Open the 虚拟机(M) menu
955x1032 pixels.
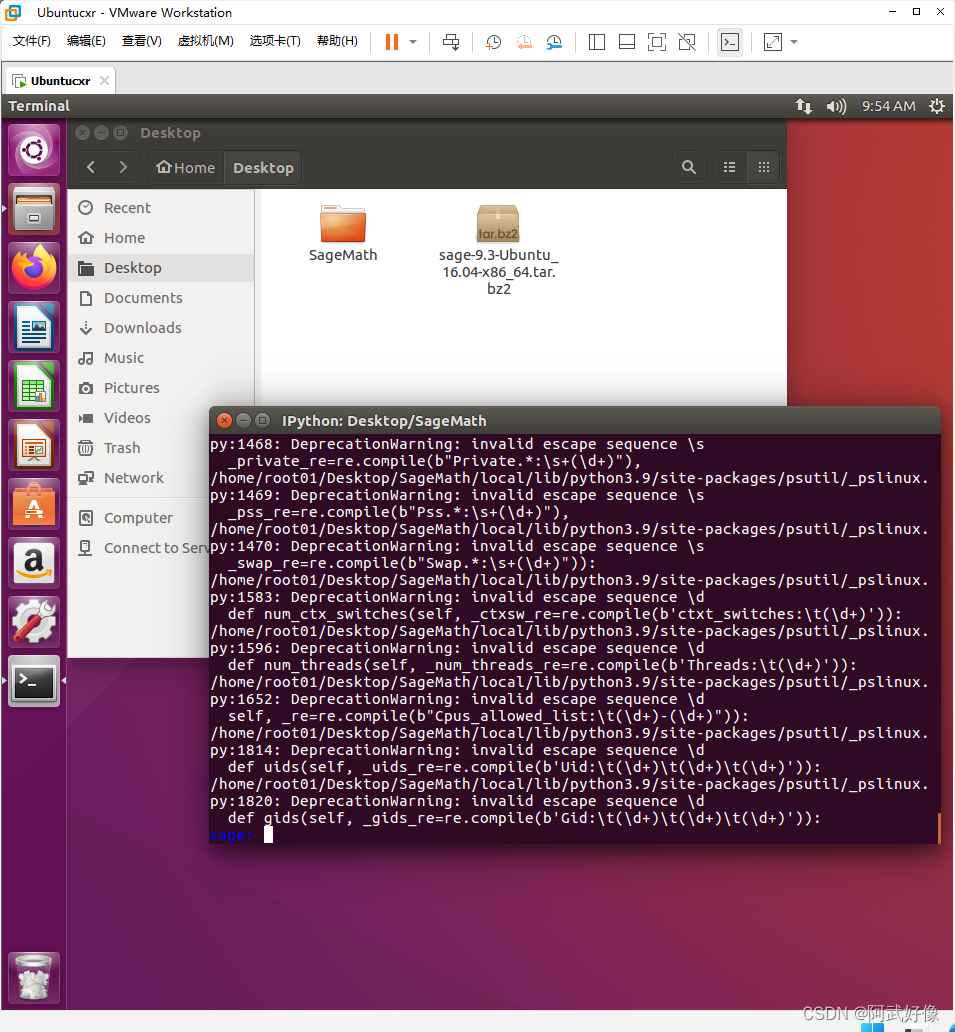[206, 41]
